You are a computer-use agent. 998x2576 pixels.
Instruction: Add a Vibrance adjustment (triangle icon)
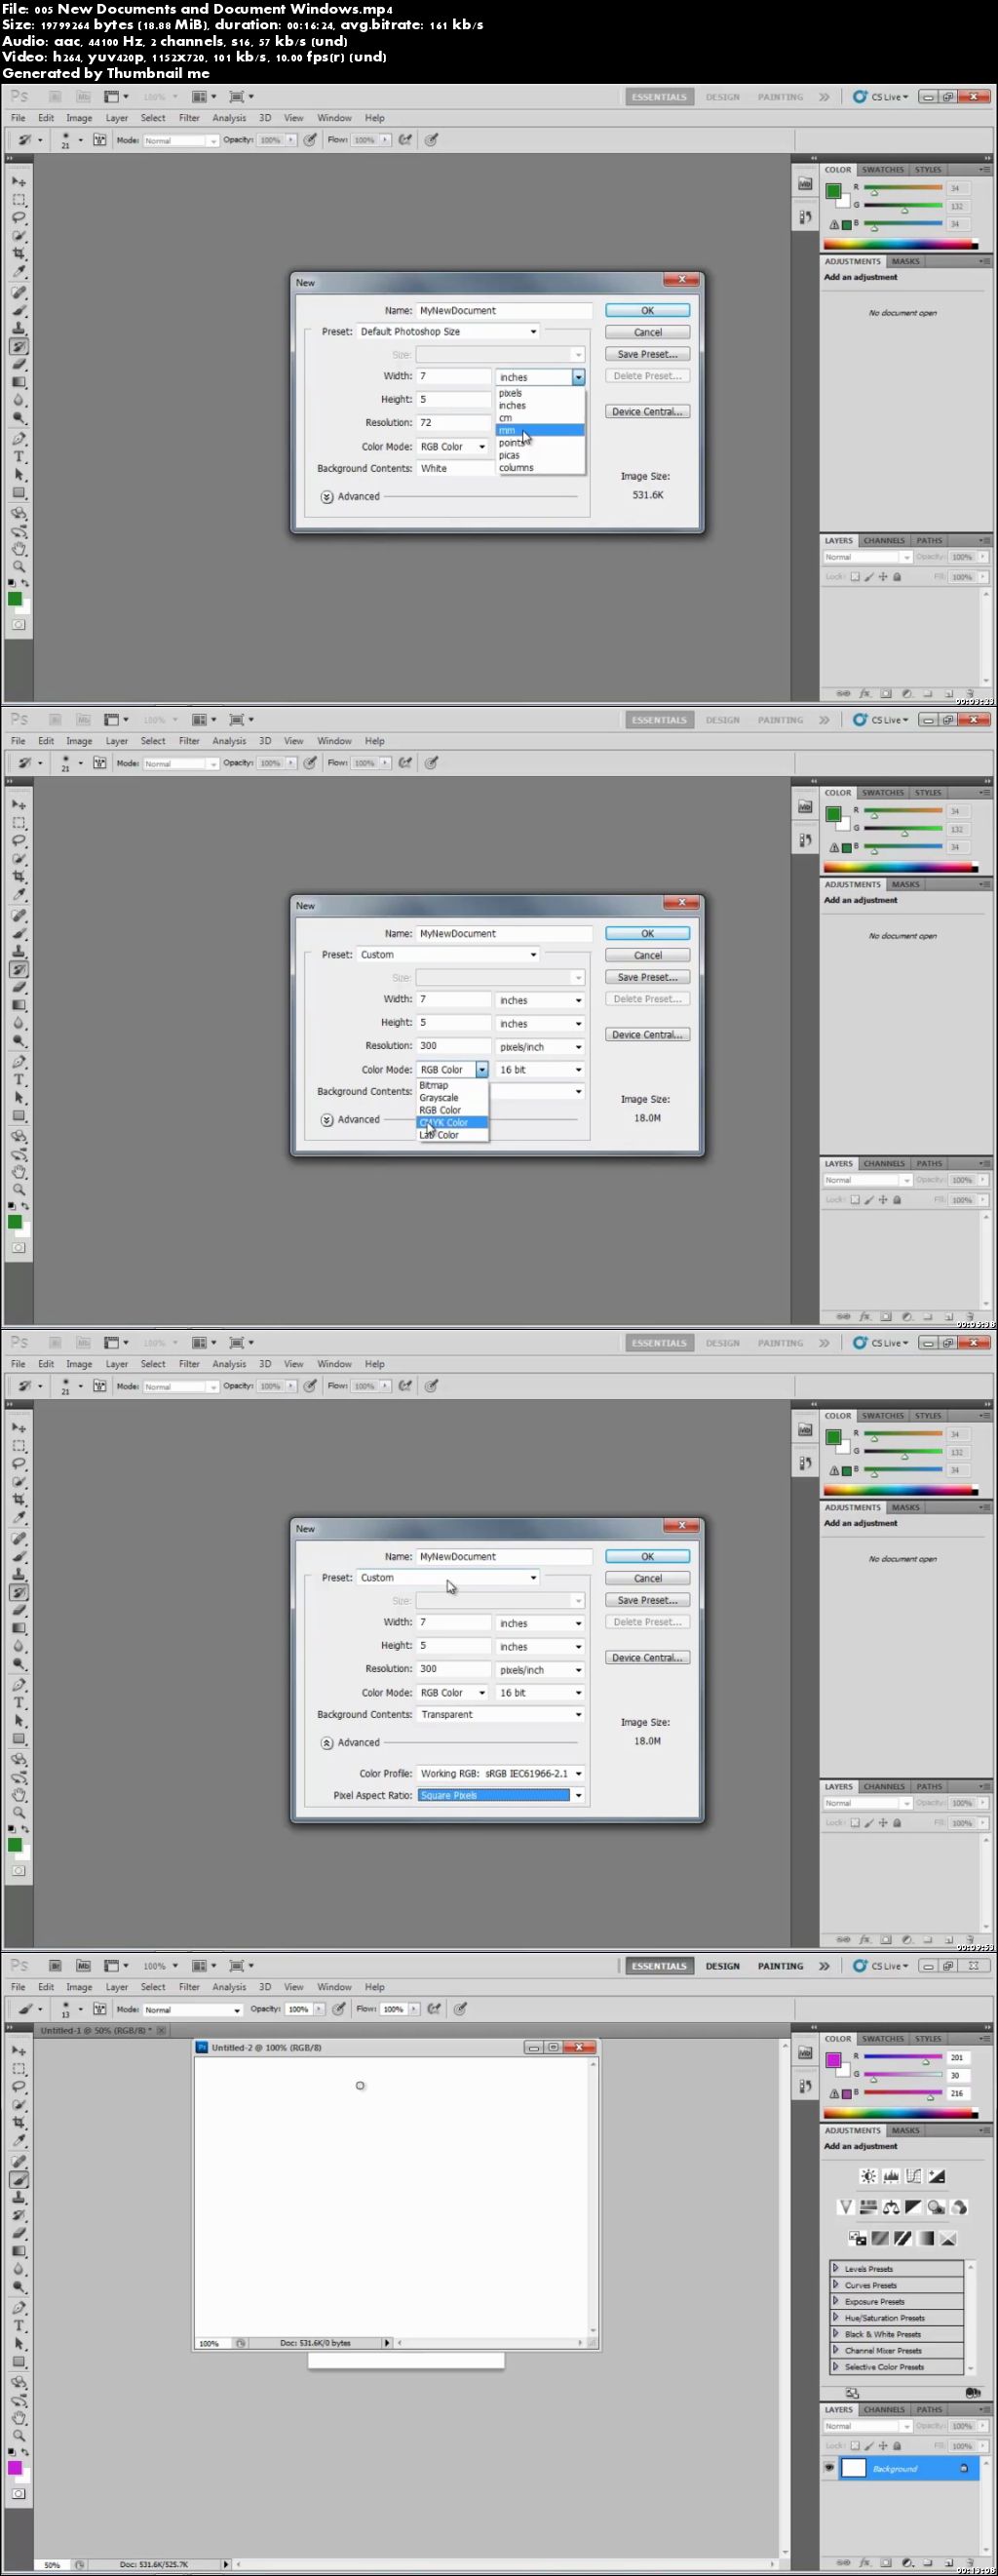pyautogui.click(x=846, y=2207)
